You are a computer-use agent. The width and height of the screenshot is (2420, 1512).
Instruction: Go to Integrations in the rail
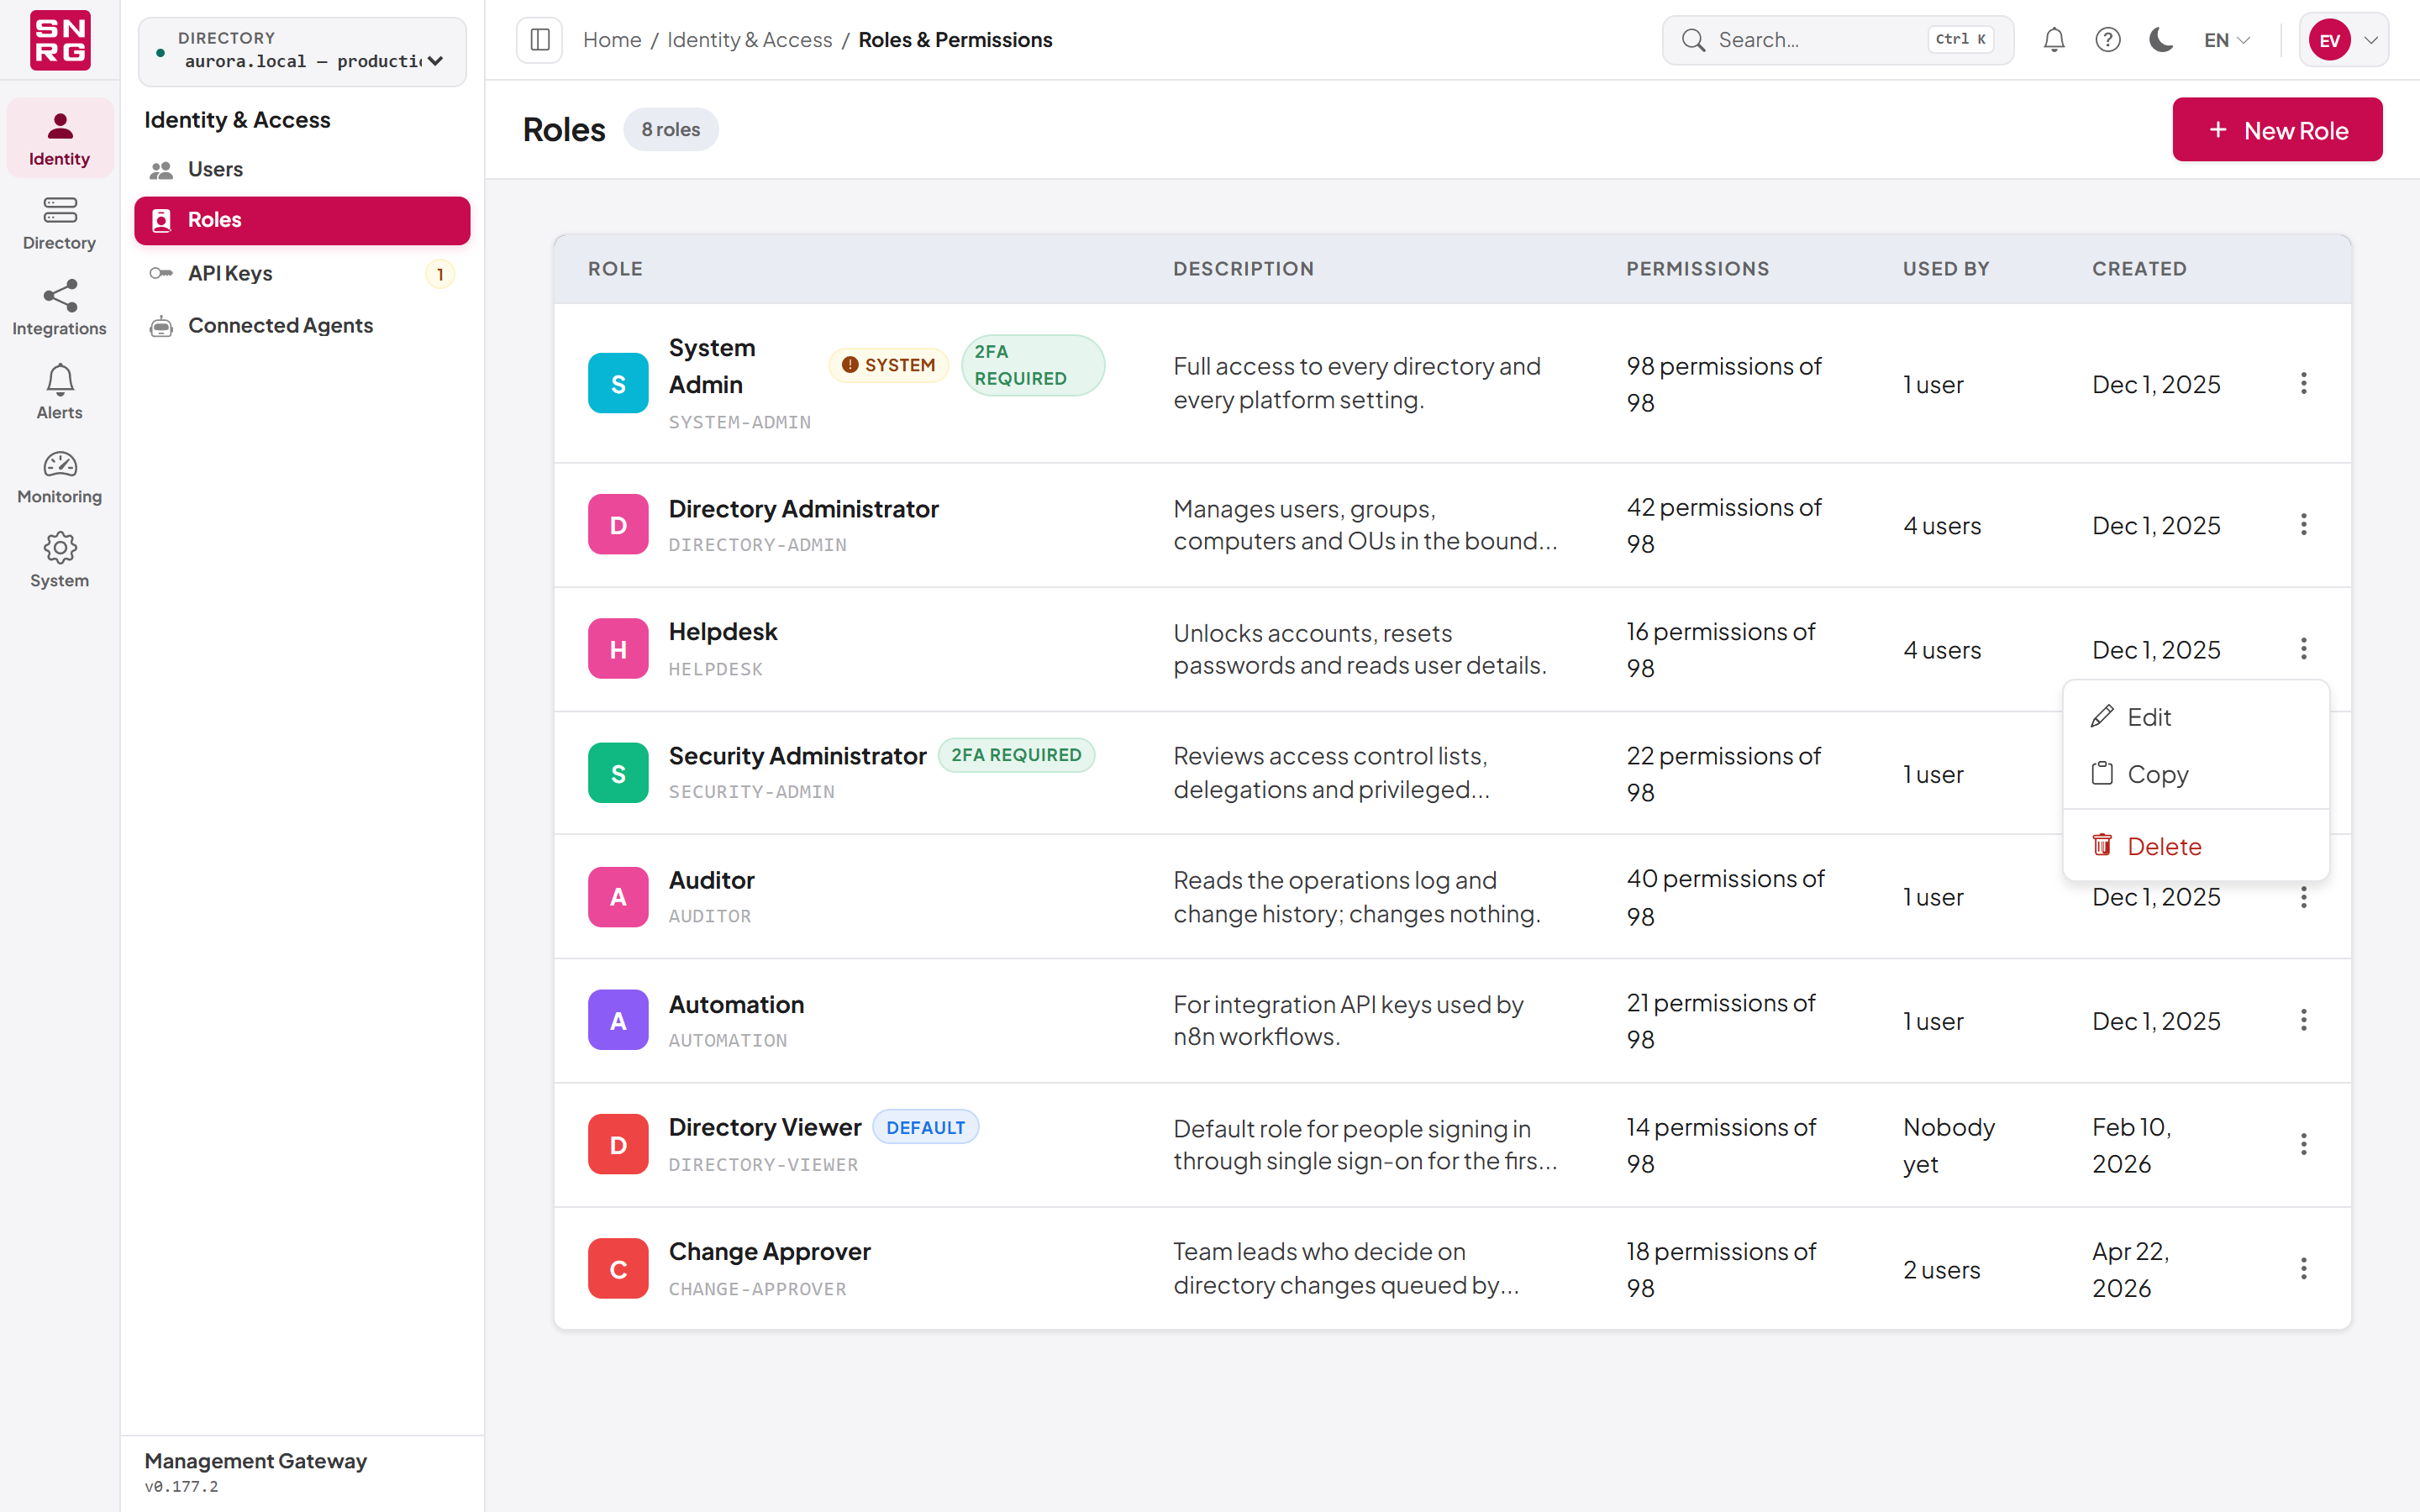click(59, 308)
